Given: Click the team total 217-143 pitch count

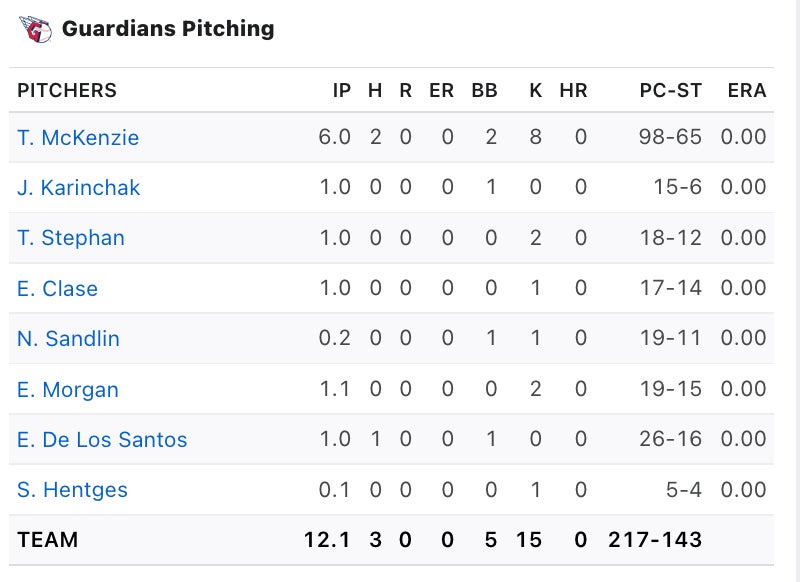Looking at the screenshot, I should (x=655, y=541).
